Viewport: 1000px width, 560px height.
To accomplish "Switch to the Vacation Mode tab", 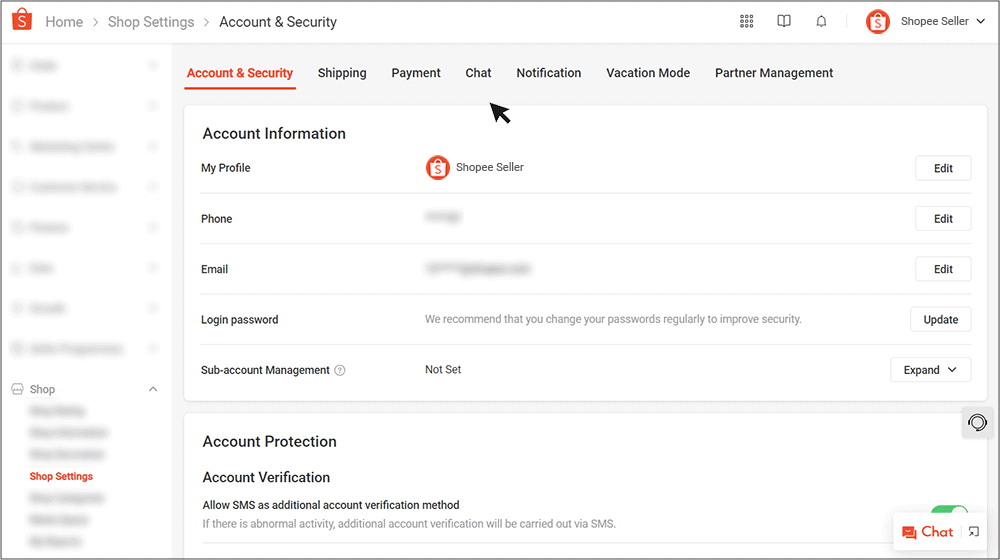I will pyautogui.click(x=648, y=73).
